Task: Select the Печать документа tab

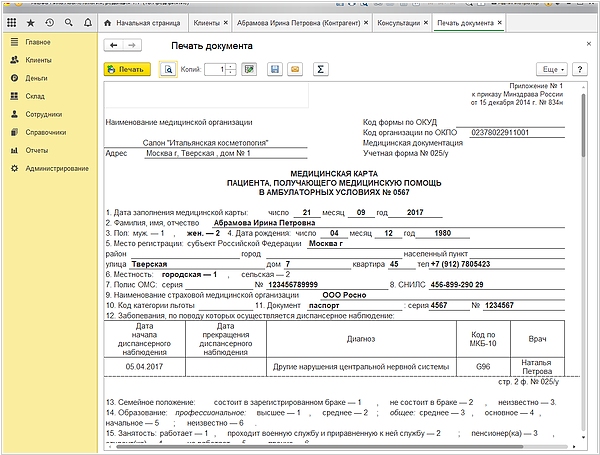Action: (x=465, y=23)
